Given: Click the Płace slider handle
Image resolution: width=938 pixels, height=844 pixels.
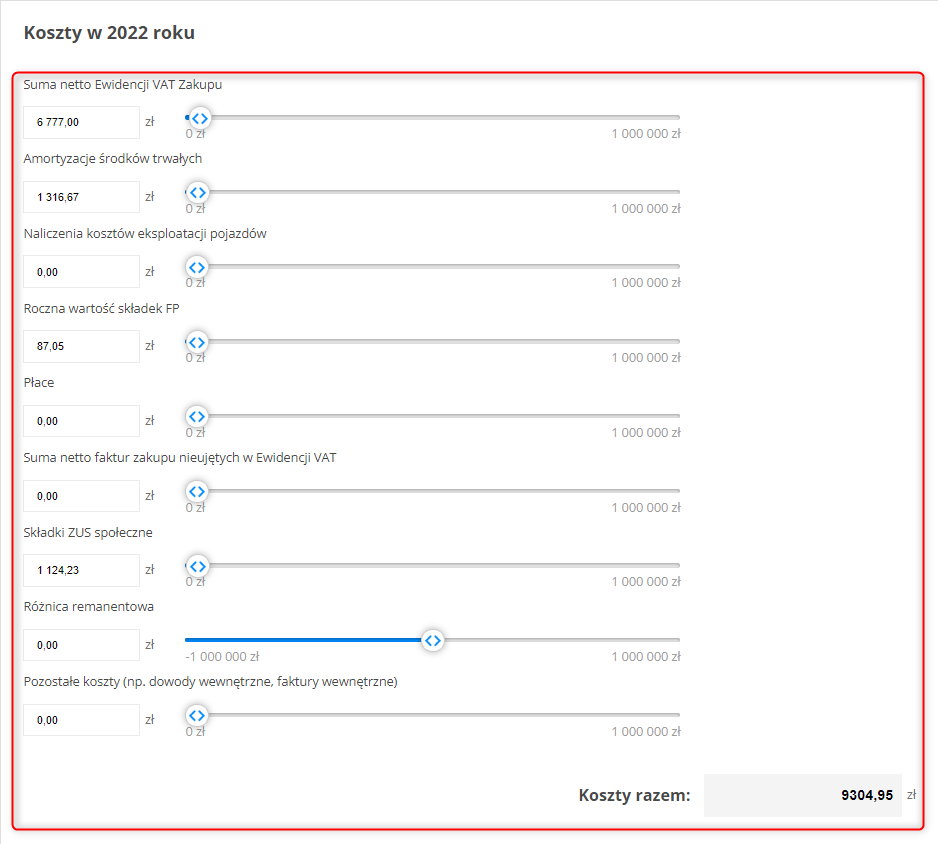Looking at the screenshot, I should pyautogui.click(x=197, y=416).
